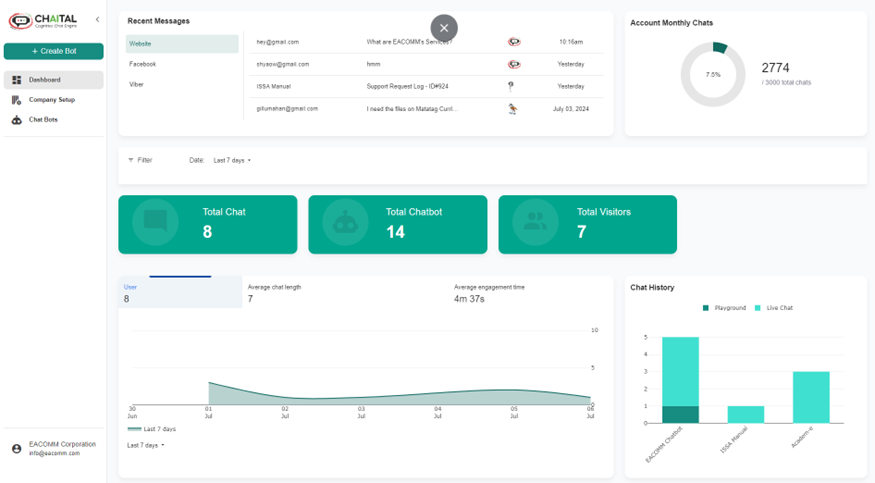Click the EACOMM Corporation account avatar icon

tap(17, 448)
